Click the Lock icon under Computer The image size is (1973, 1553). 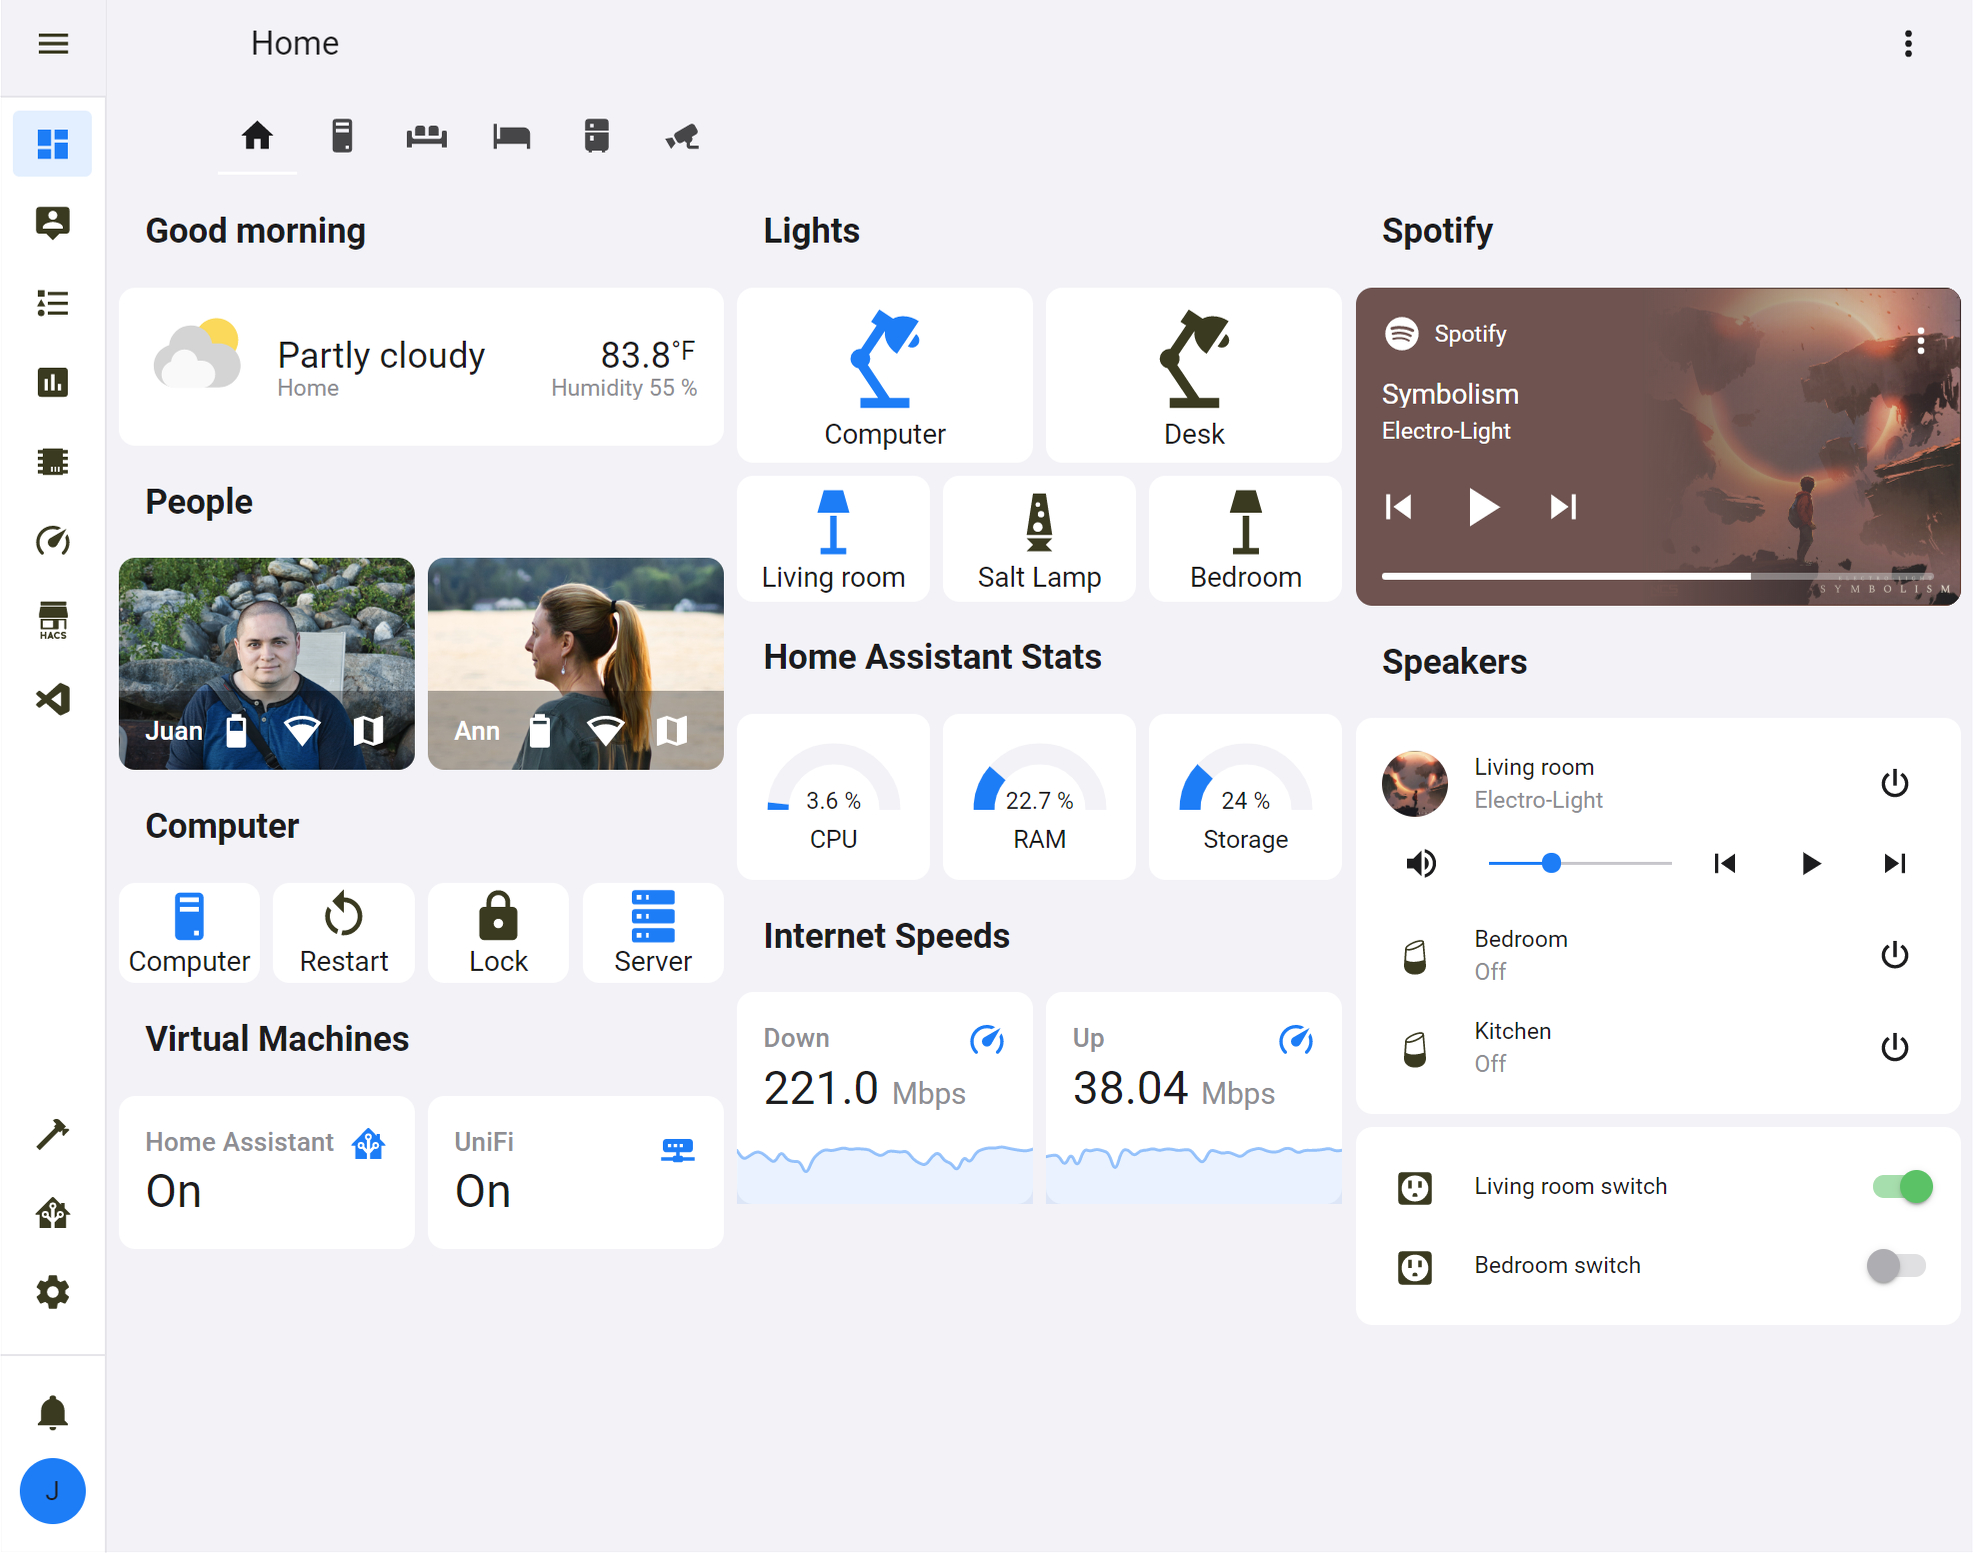pyautogui.click(x=497, y=932)
